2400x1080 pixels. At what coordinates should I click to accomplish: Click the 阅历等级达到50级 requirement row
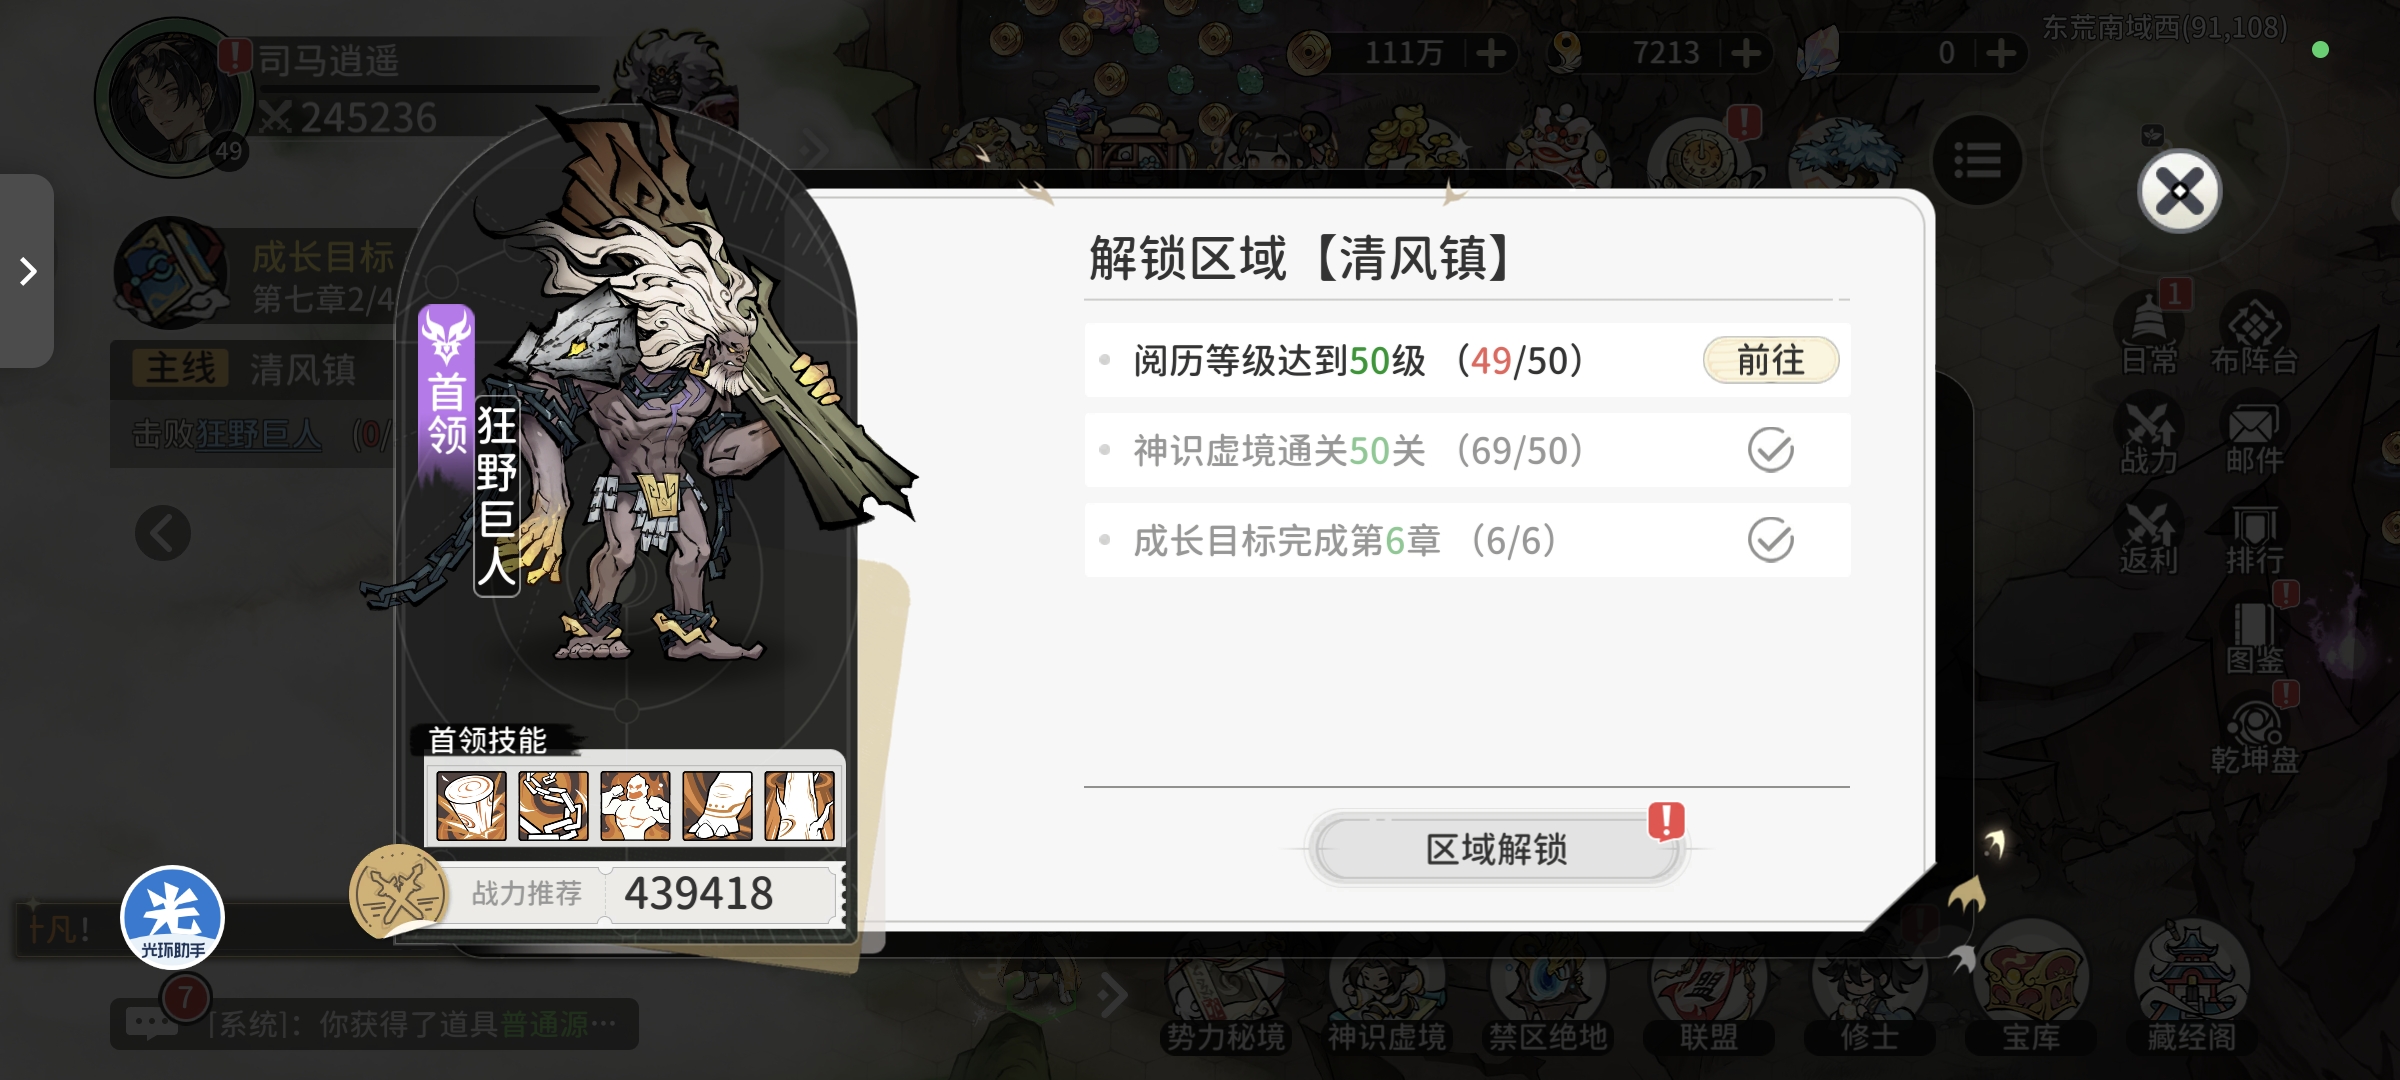[1467, 360]
